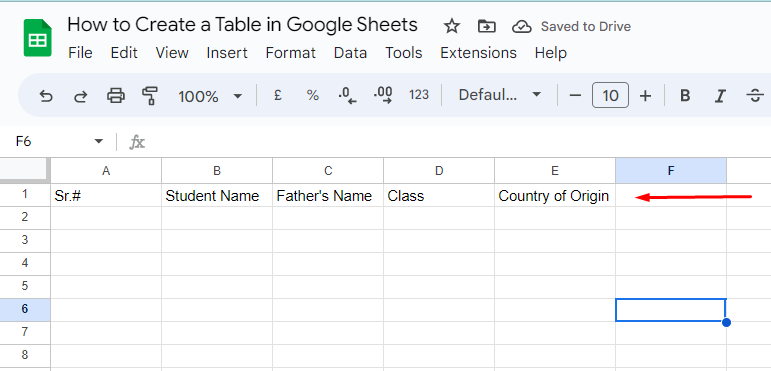The image size is (771, 371).
Task: Select the Student Name cell
Action: 217,196
